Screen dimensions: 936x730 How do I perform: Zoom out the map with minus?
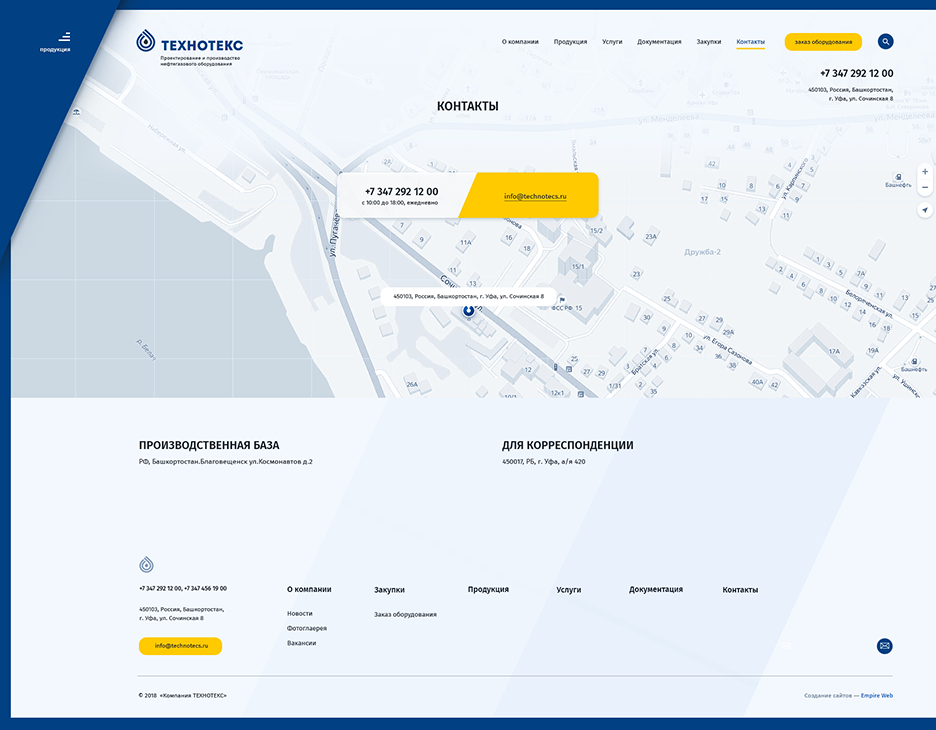[x=925, y=187]
